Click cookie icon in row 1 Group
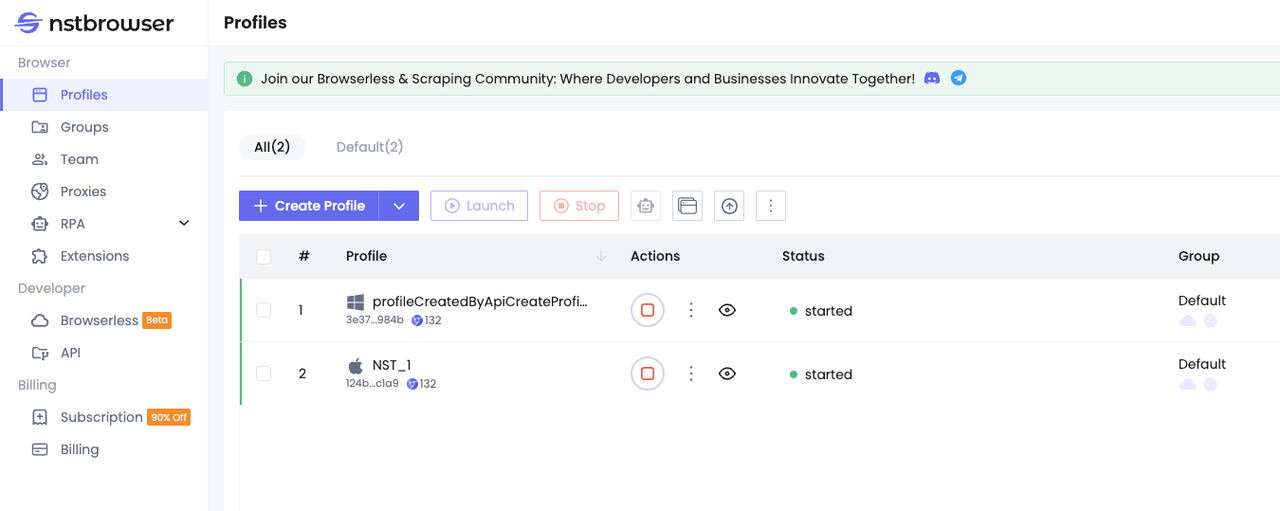Image resolution: width=1280 pixels, height=511 pixels. point(1210,321)
